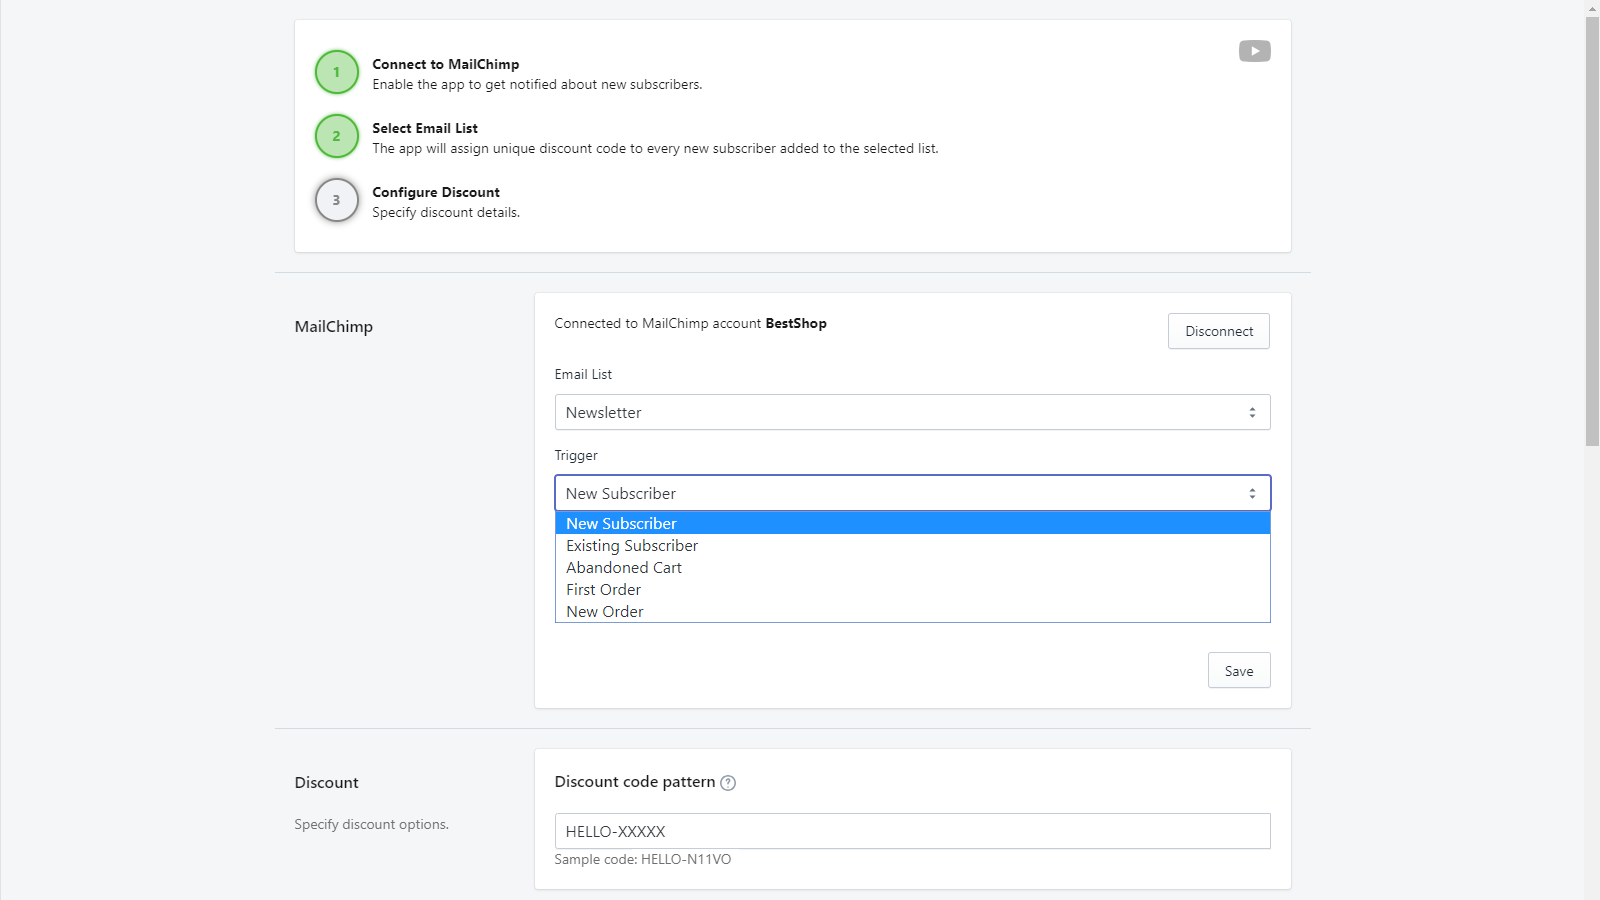Click the page vertical scrollbar thumb
1600x900 pixels.
coord(1592,230)
